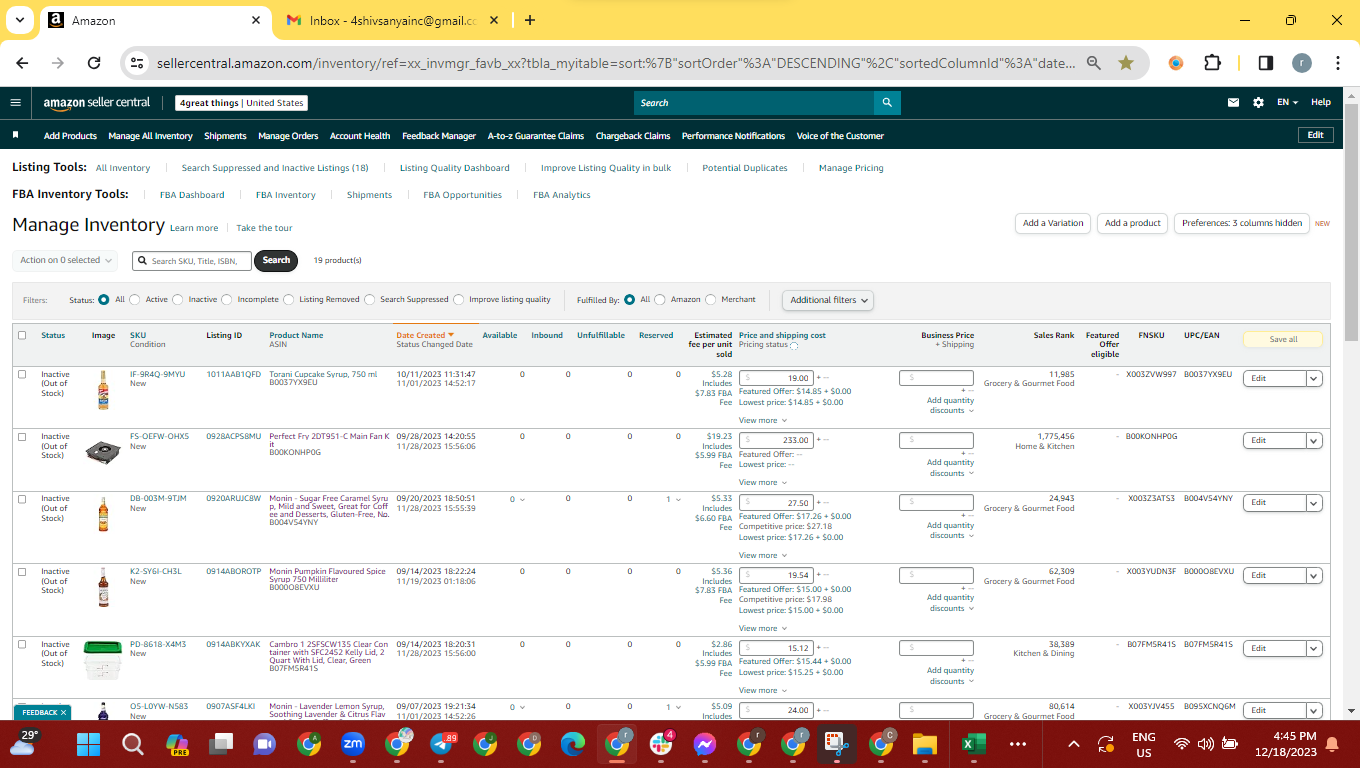This screenshot has height=768, width=1360.
Task: Open Slack from the taskbar
Action: [661, 744]
